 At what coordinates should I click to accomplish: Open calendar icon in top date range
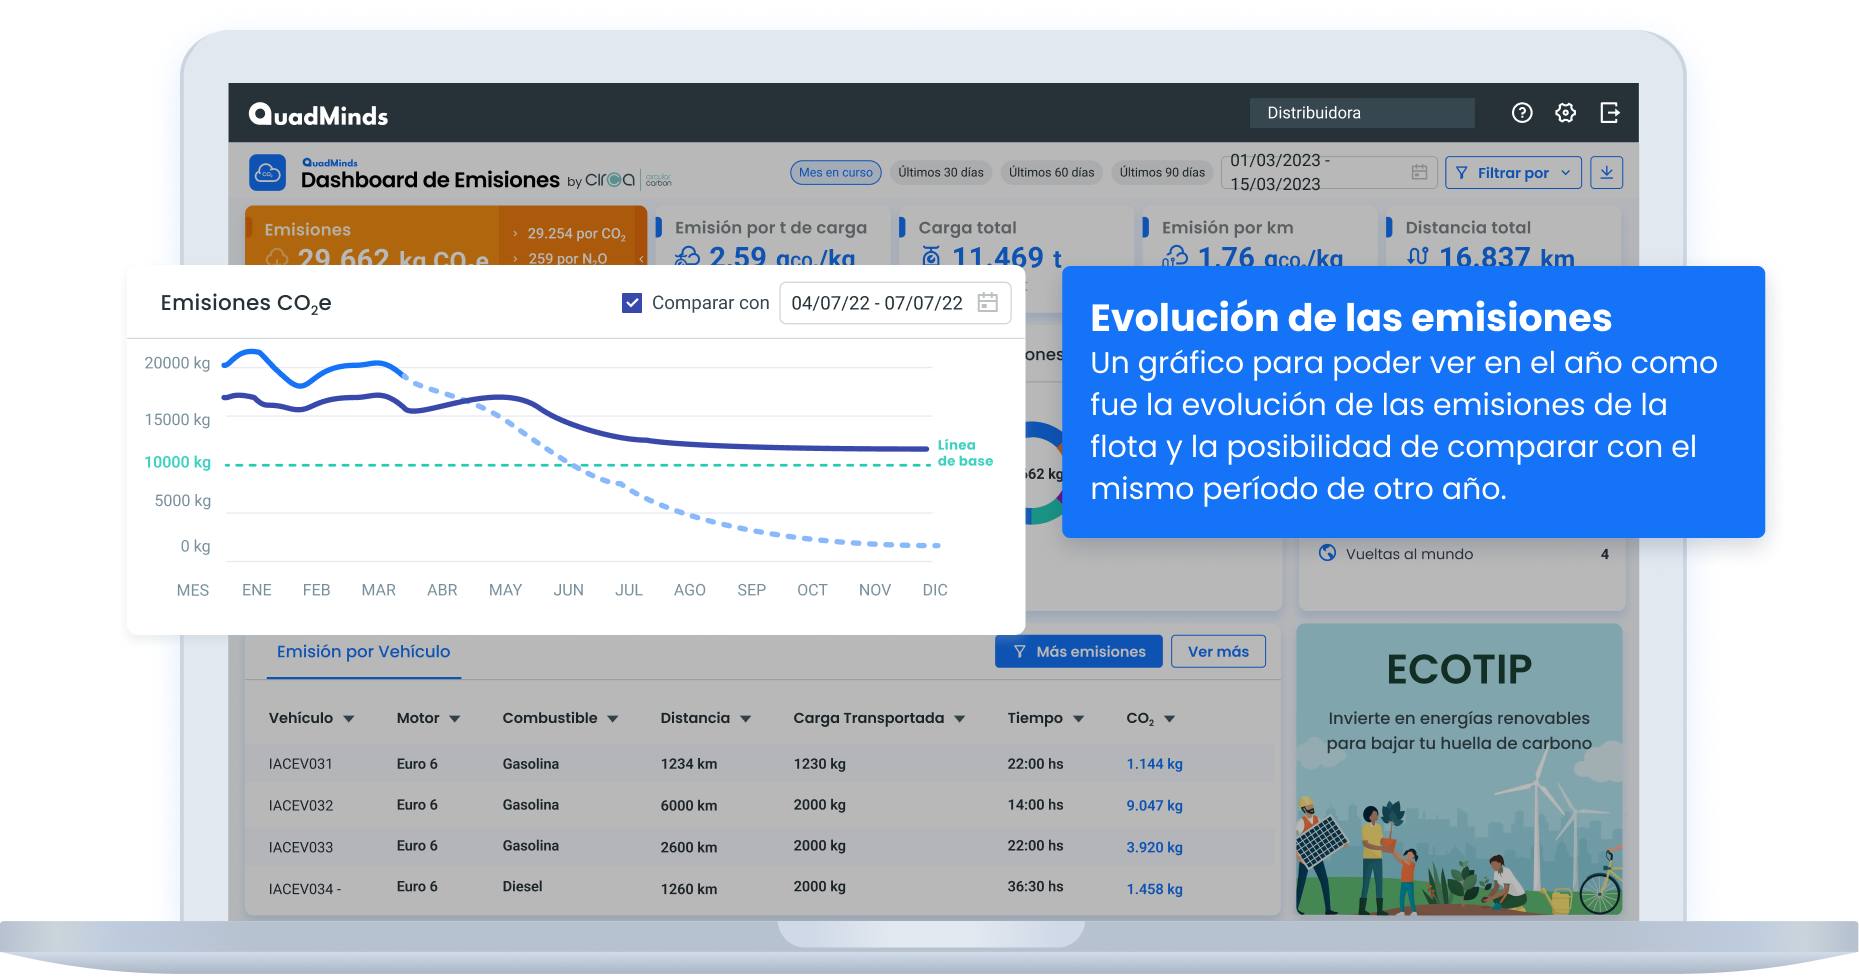1419,172
